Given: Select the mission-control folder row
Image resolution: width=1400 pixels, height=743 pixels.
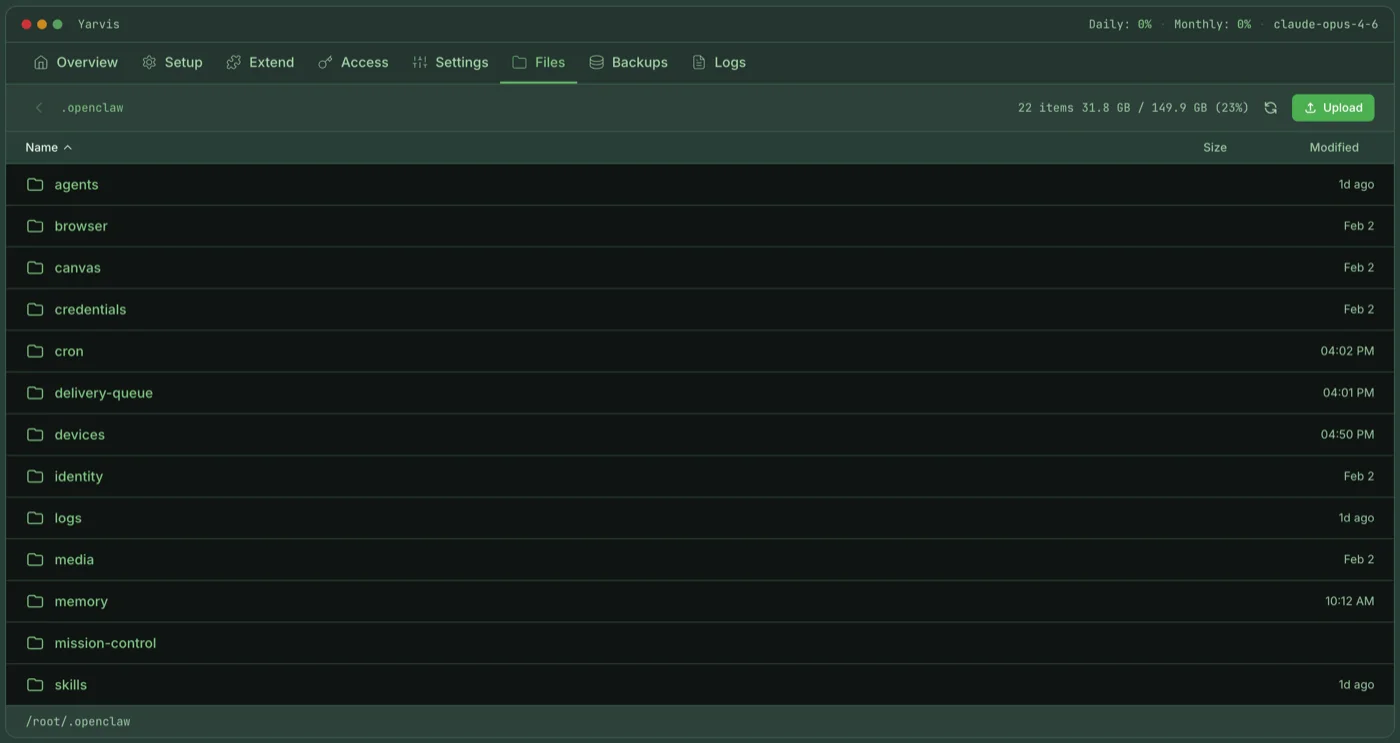Looking at the screenshot, I should [x=105, y=642].
